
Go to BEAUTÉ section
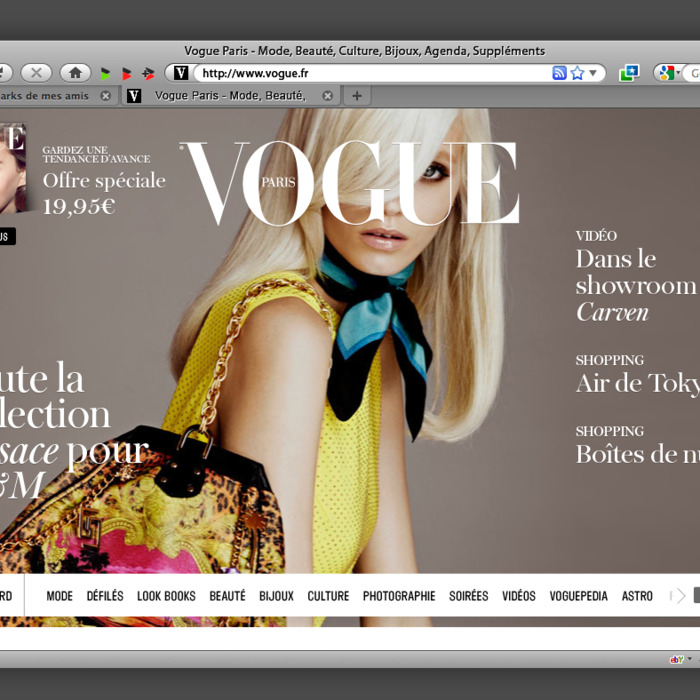point(227,596)
